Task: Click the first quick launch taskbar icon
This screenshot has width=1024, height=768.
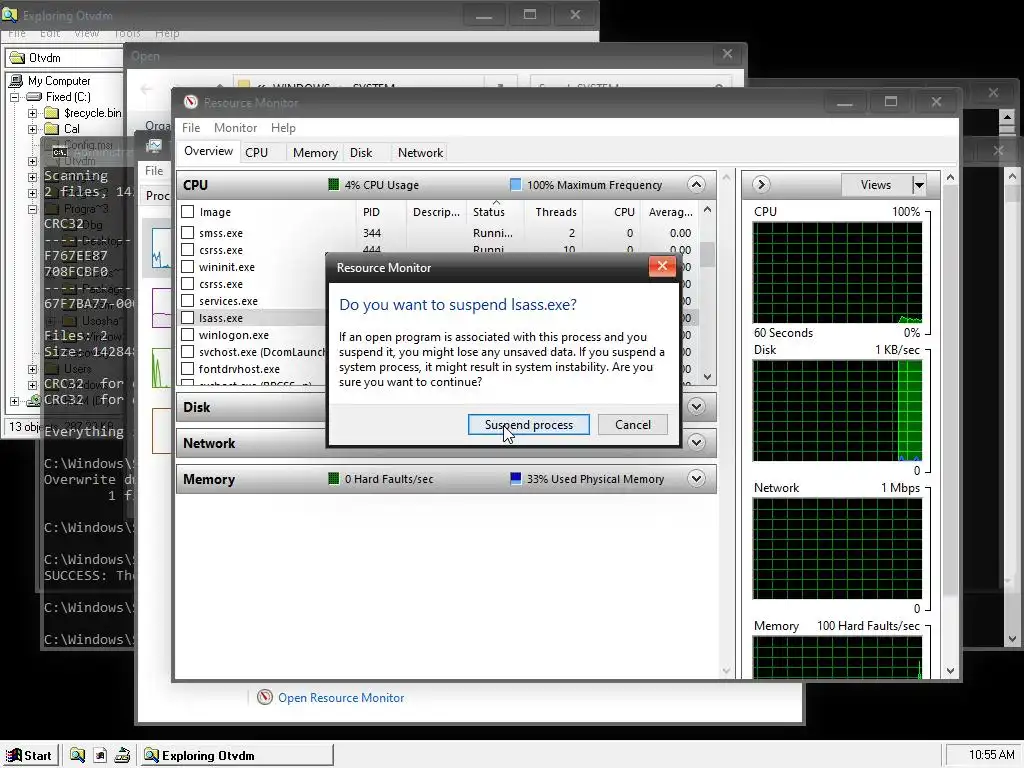Action: 77,755
